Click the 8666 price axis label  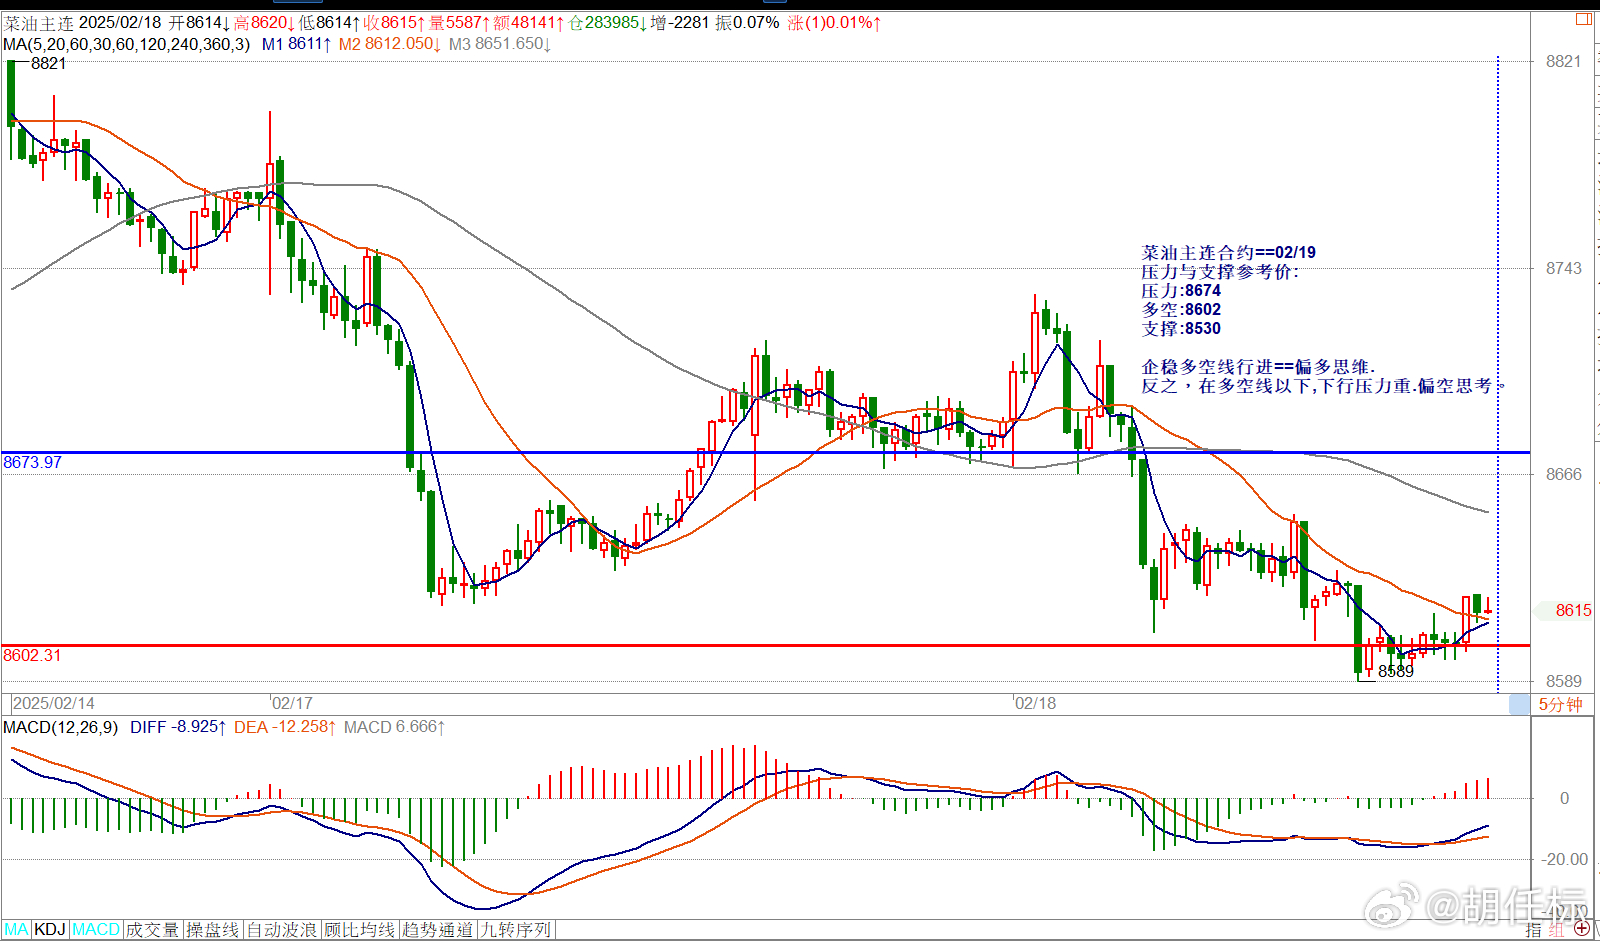pos(1564,474)
